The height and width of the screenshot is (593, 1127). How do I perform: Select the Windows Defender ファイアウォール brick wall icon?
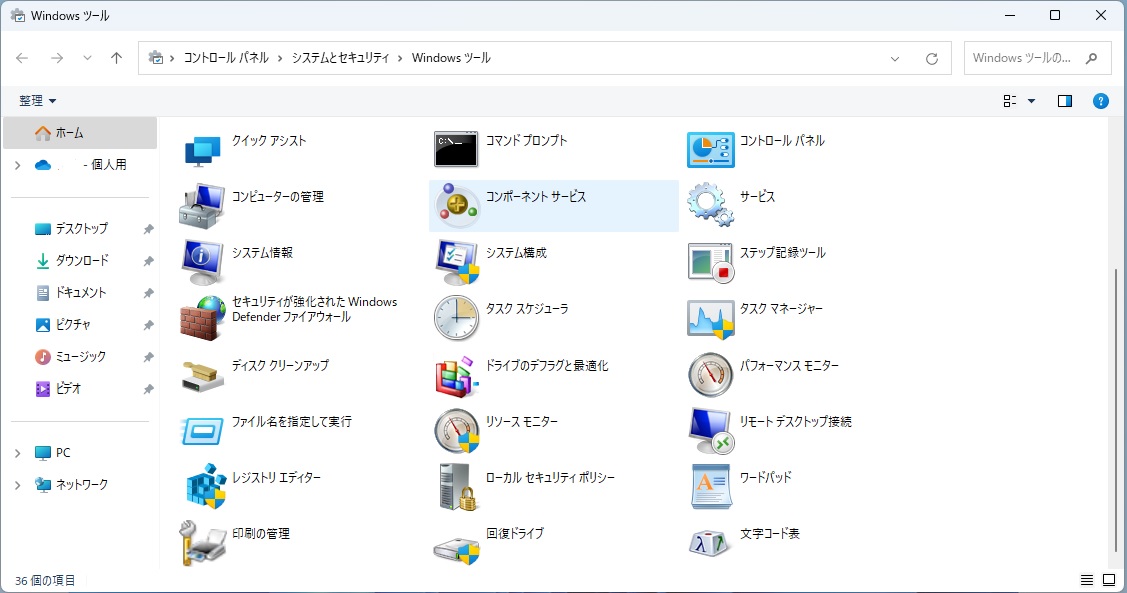pyautogui.click(x=203, y=318)
